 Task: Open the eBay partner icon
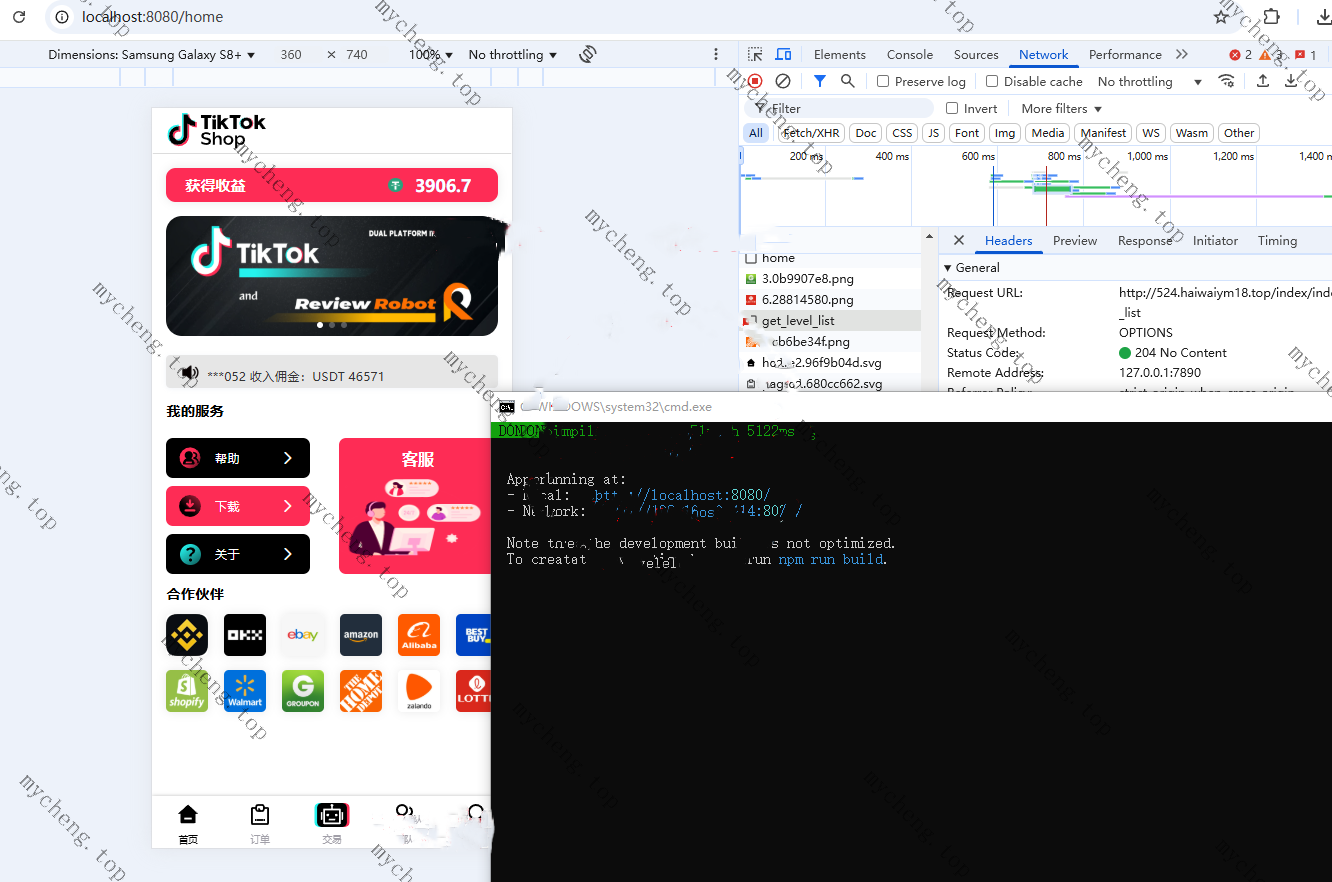(x=303, y=635)
